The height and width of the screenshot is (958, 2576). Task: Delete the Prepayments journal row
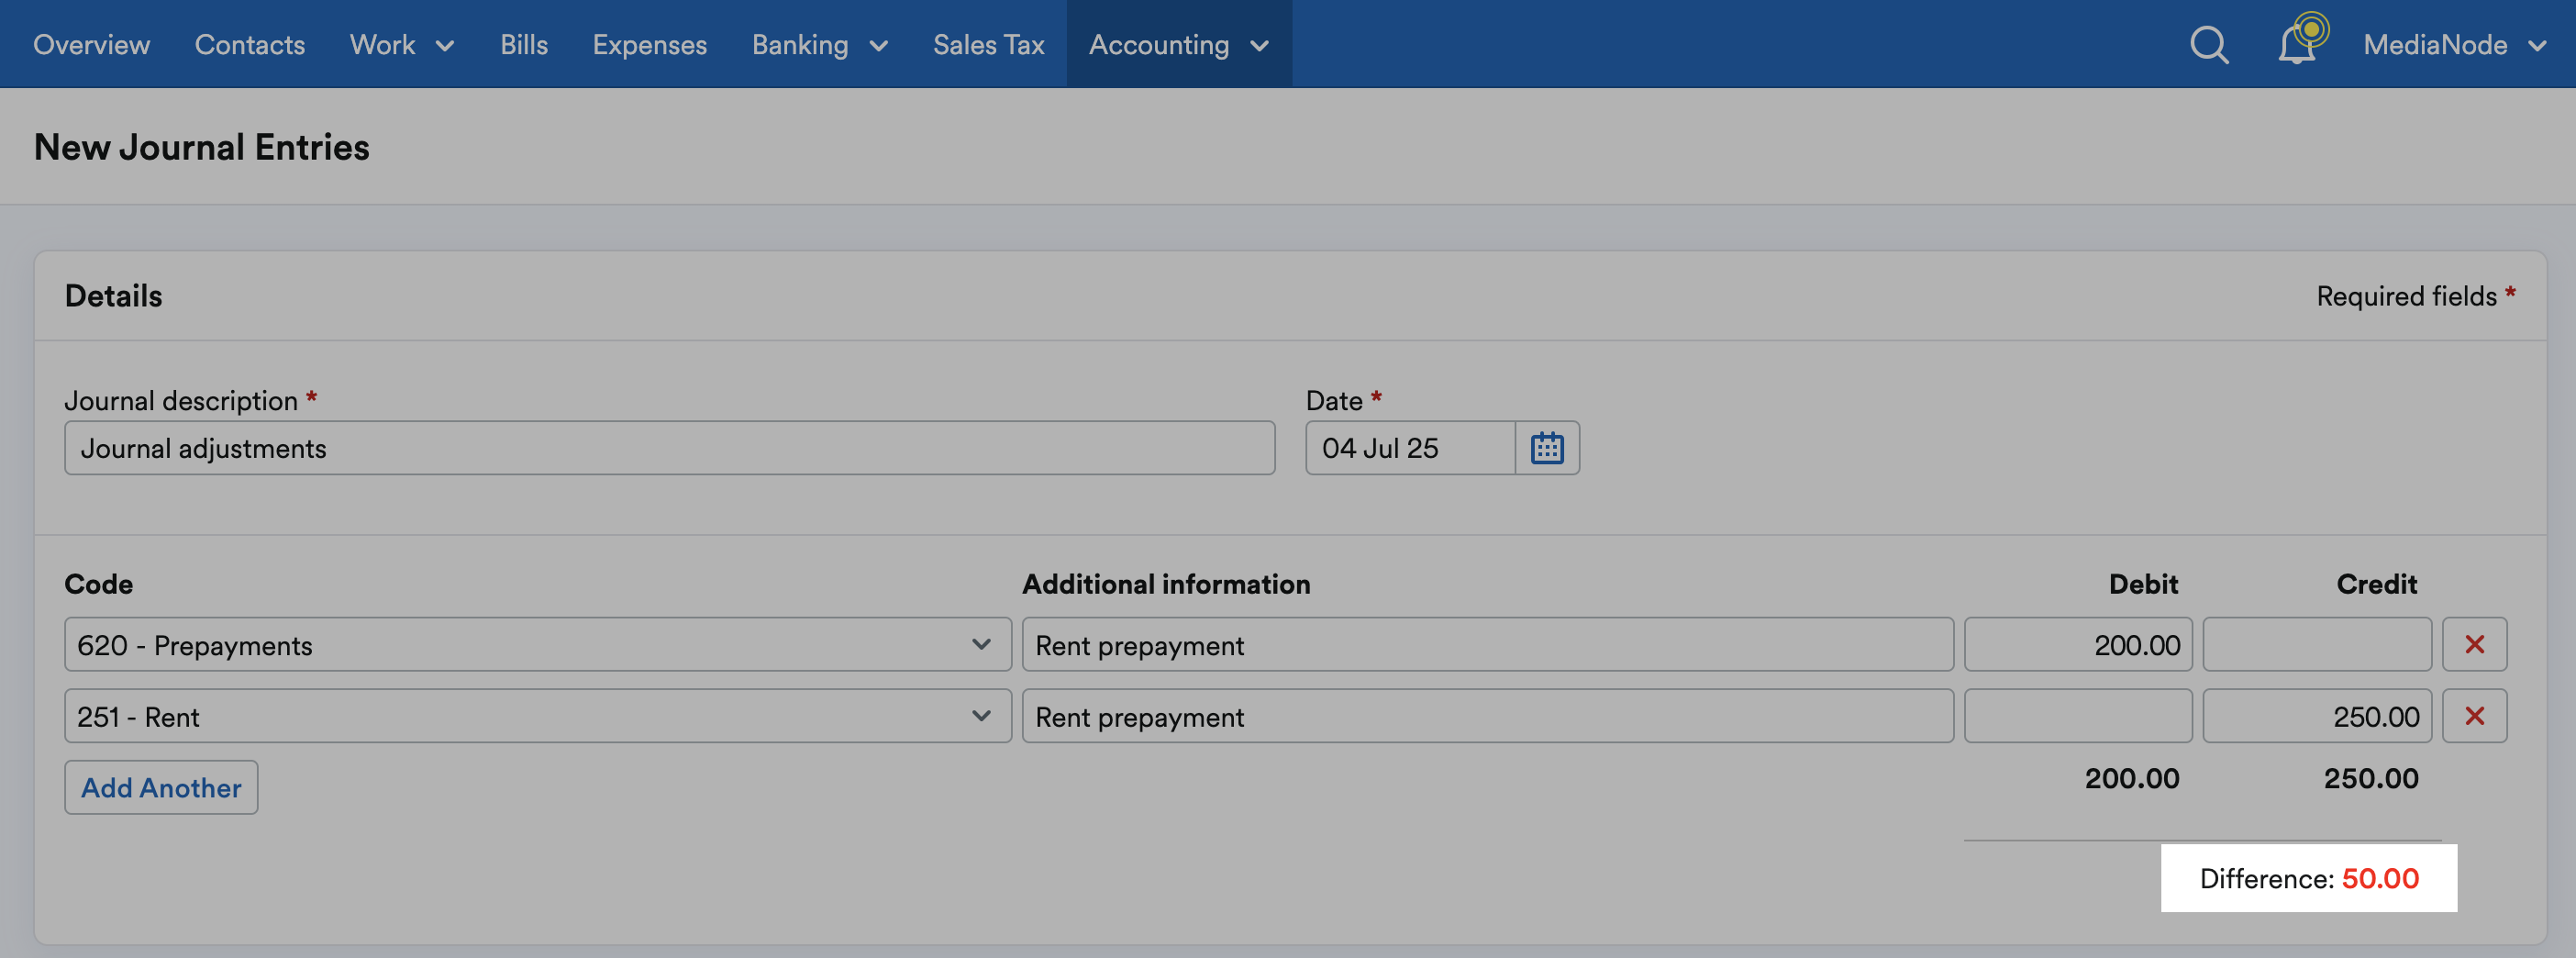pos(2474,644)
